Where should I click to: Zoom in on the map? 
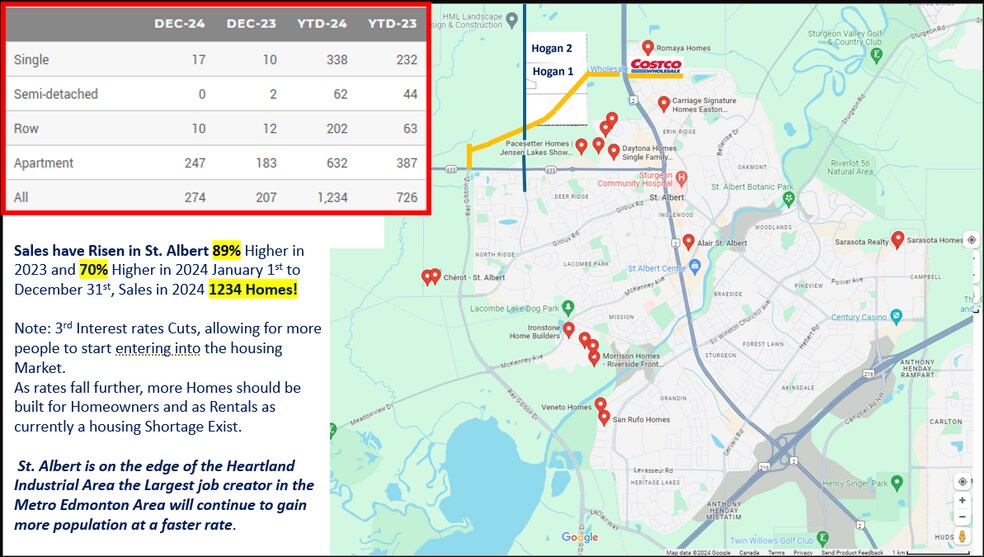coord(962,500)
